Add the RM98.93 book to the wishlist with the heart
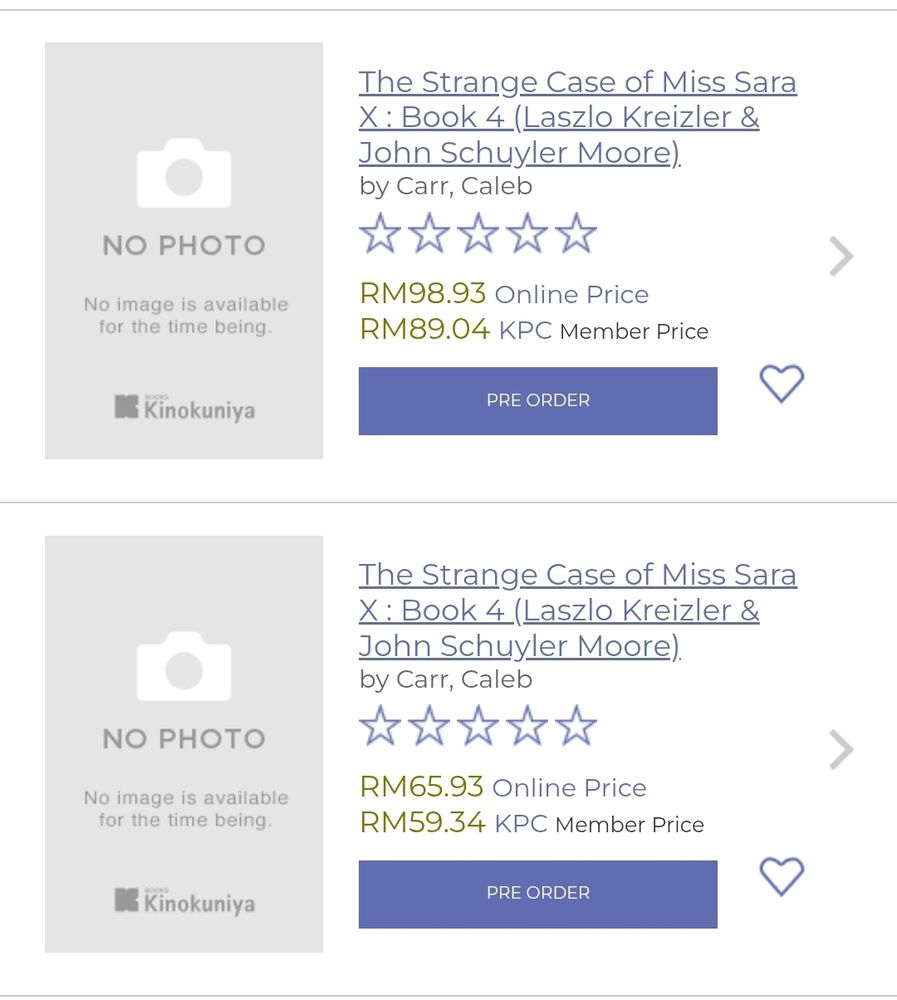 click(782, 383)
